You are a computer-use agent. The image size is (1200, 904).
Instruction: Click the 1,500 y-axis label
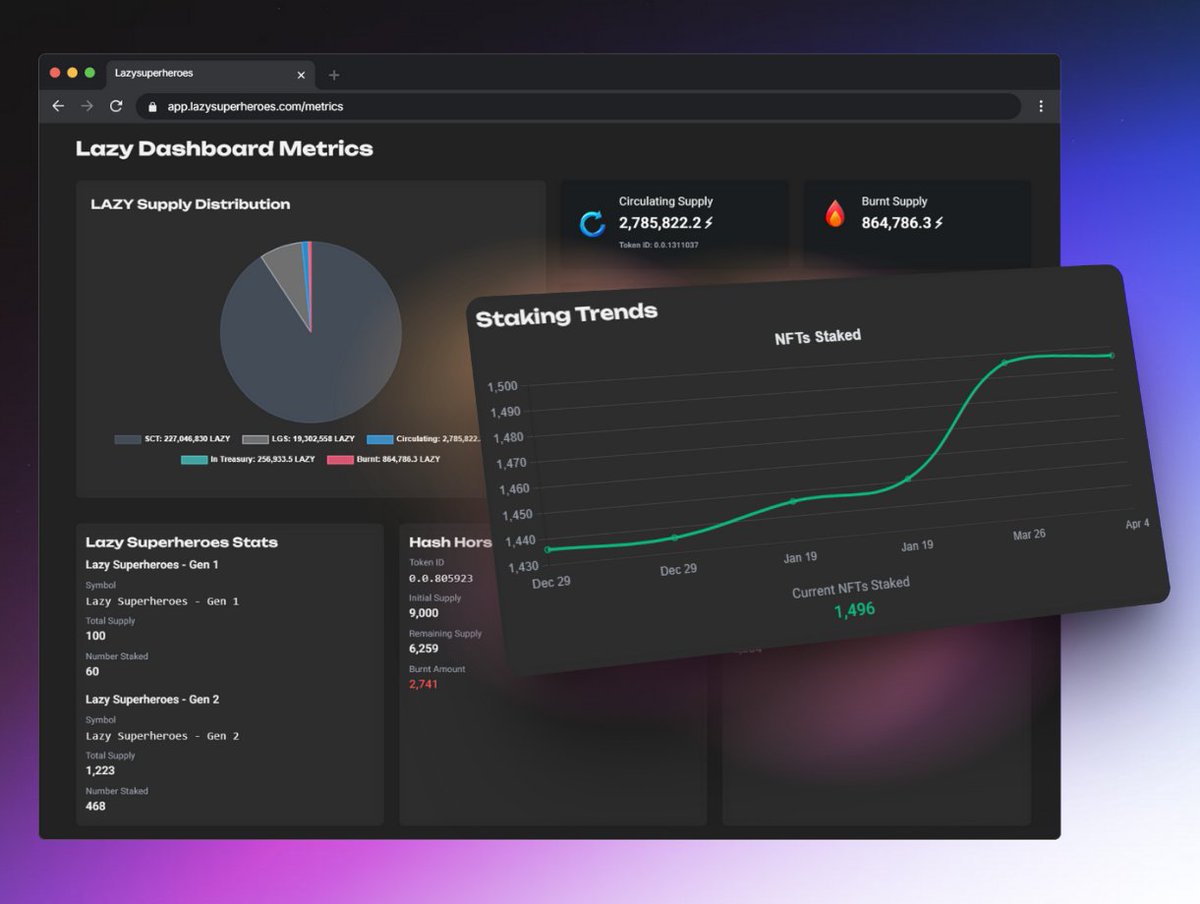pyautogui.click(x=503, y=387)
